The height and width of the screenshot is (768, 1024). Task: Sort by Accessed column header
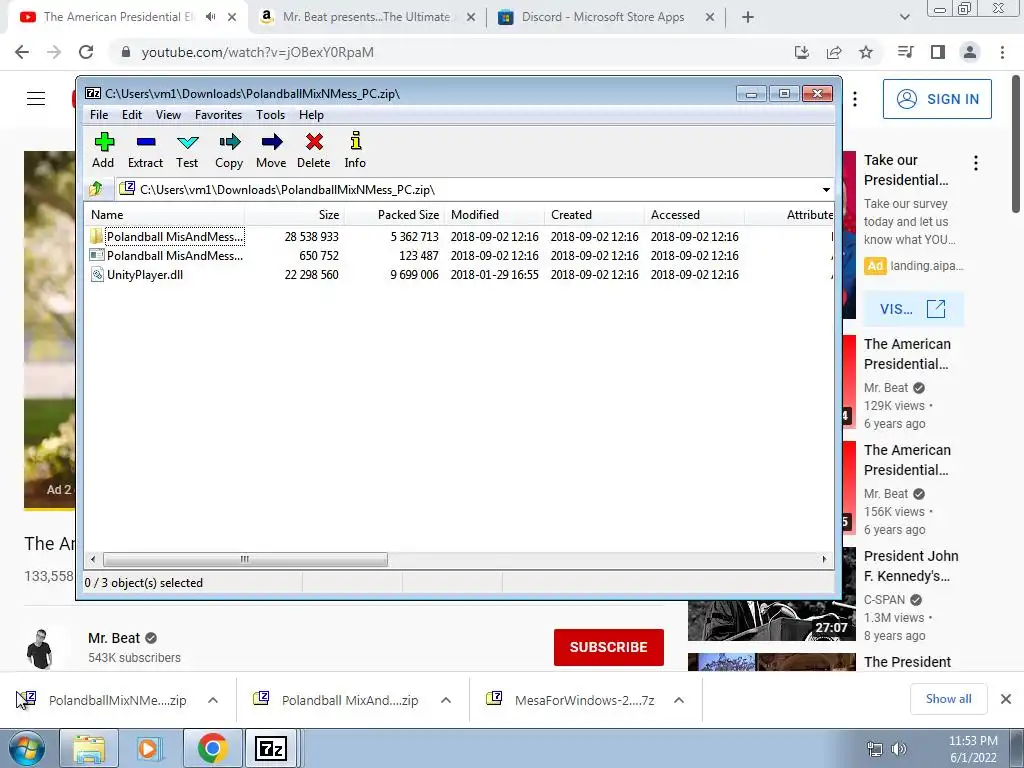pos(694,215)
